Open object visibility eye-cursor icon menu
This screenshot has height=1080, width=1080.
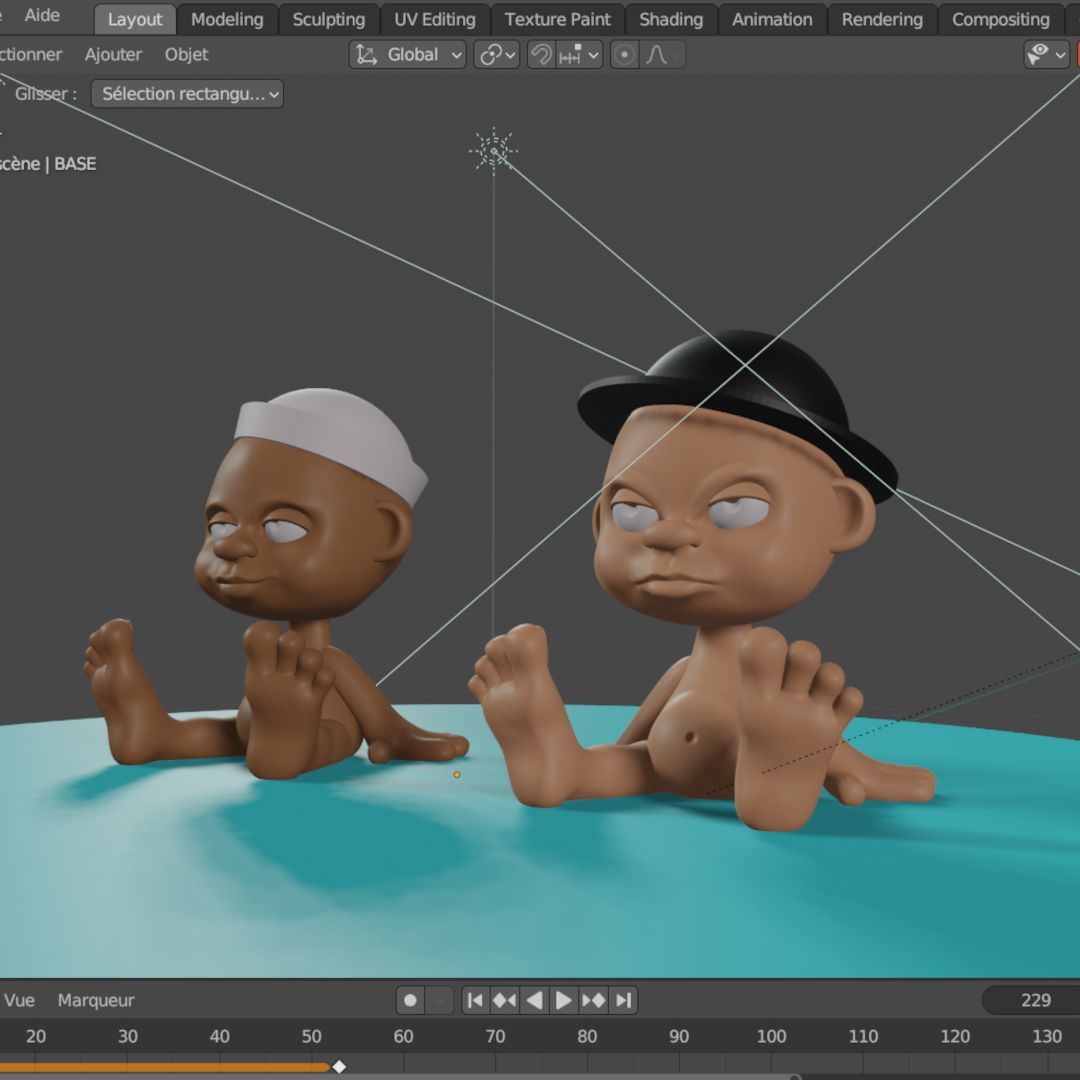pos(1046,54)
